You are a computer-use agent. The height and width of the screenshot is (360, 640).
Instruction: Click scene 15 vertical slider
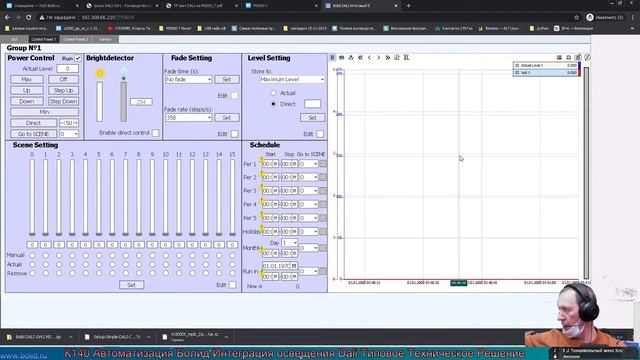[x=232, y=198]
